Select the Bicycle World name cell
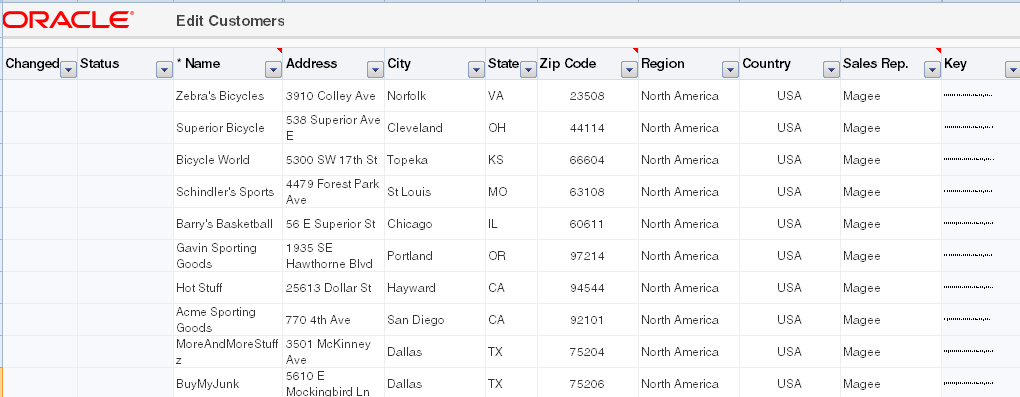The height and width of the screenshot is (397, 1020). pyautogui.click(x=228, y=159)
